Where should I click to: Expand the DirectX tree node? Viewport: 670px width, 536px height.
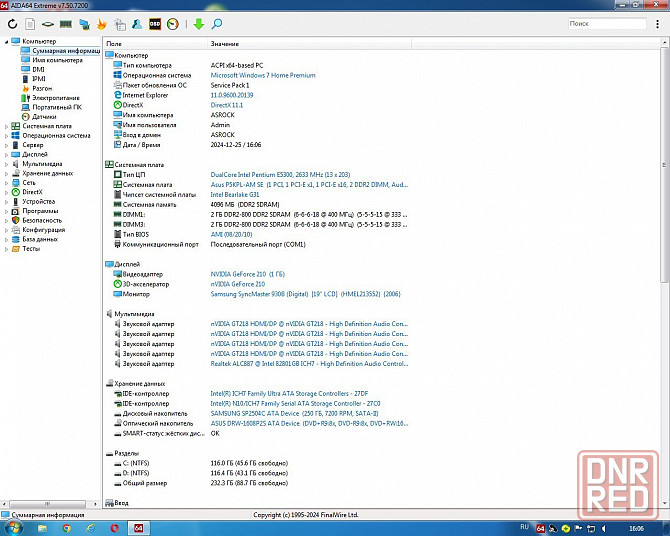tap(6, 192)
